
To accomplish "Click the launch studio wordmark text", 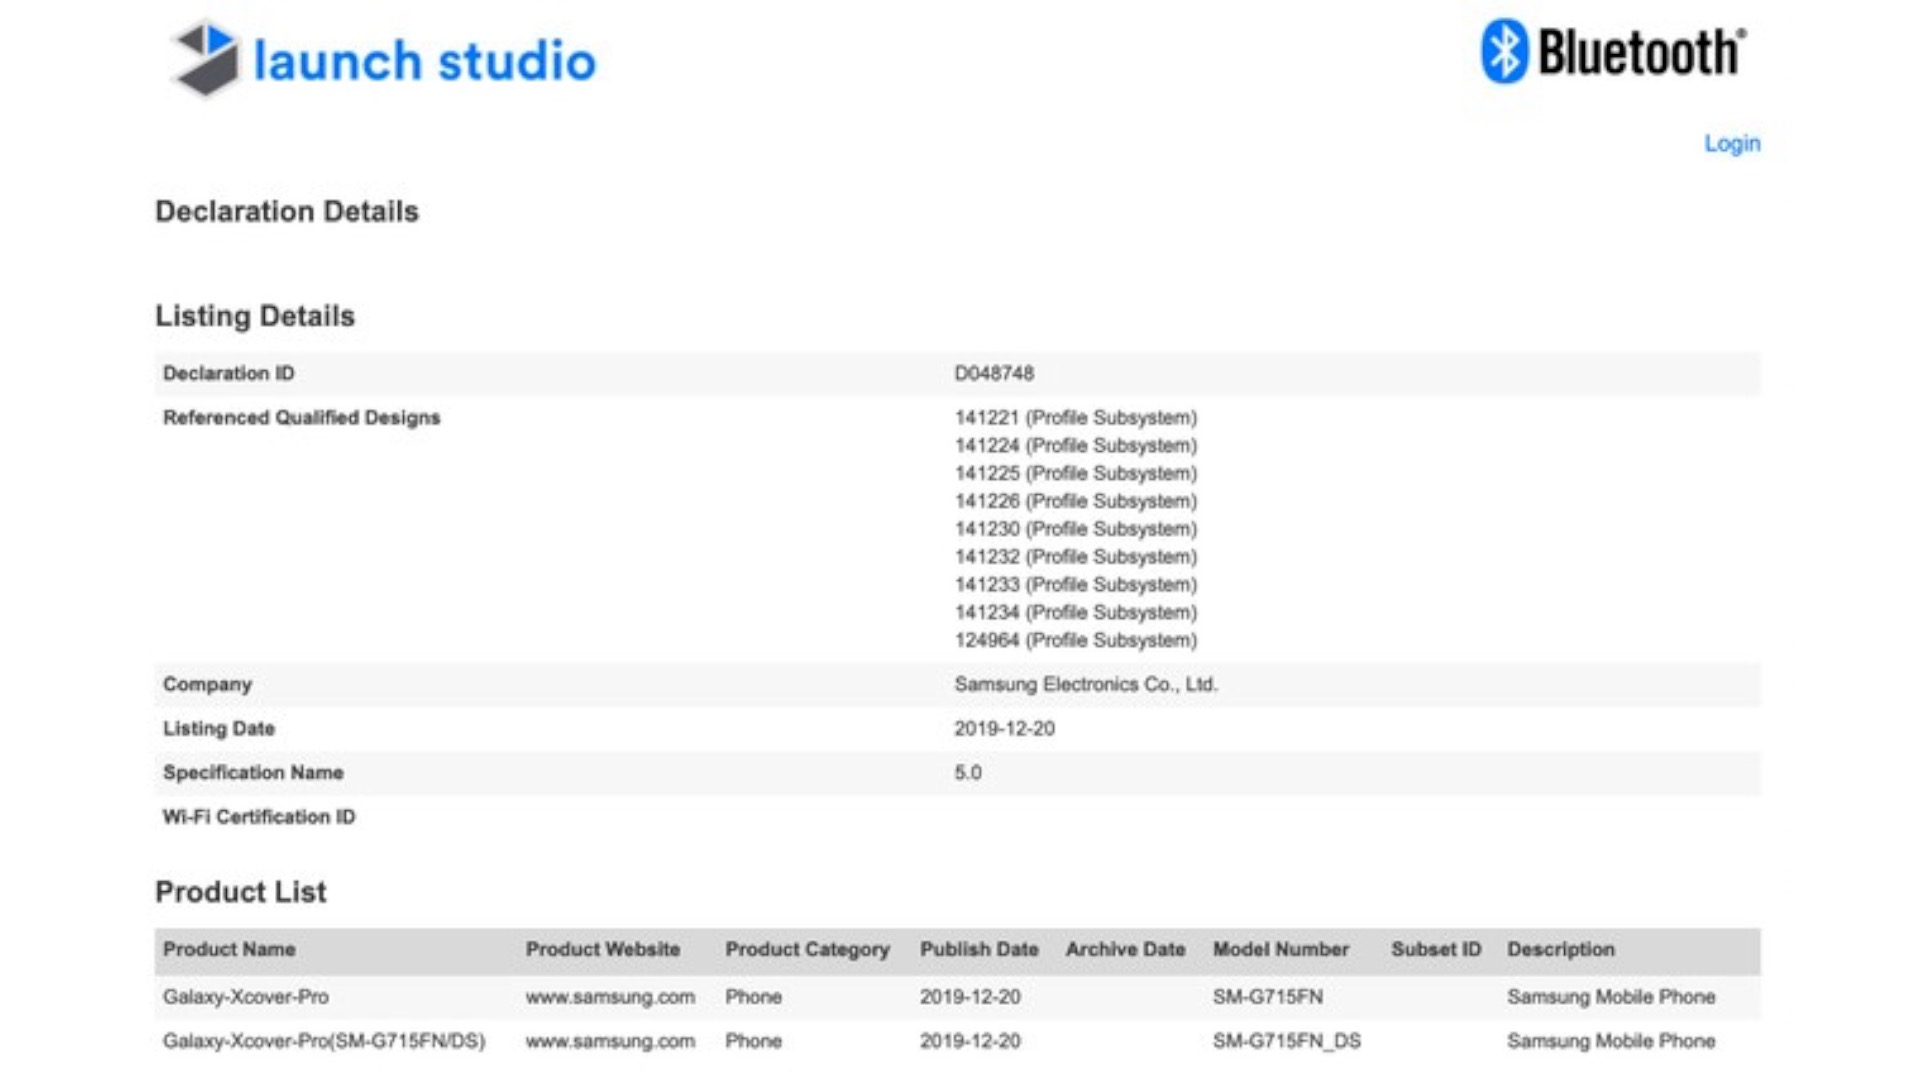I will 424,60.
